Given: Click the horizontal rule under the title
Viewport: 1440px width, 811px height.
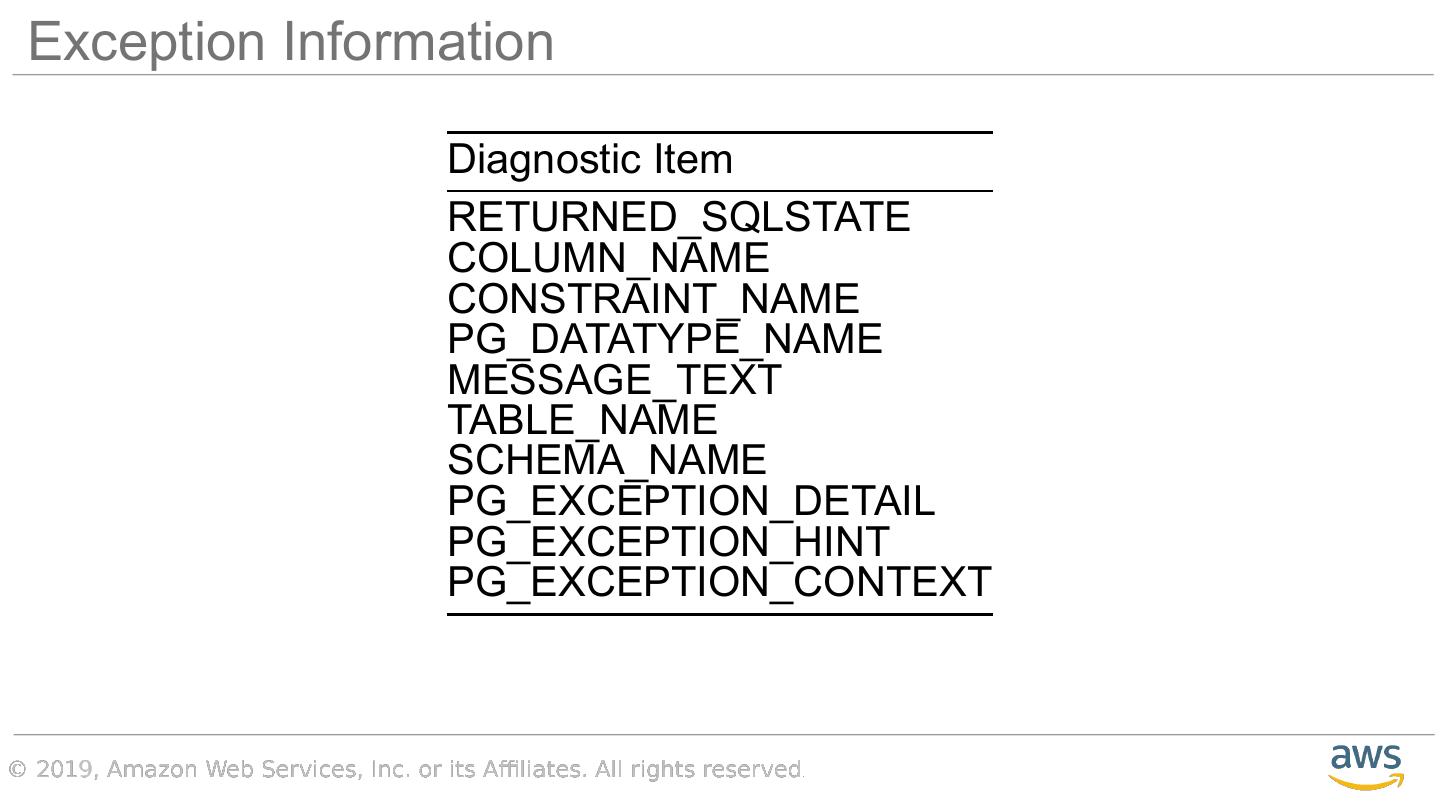Looking at the screenshot, I should coord(722,75).
